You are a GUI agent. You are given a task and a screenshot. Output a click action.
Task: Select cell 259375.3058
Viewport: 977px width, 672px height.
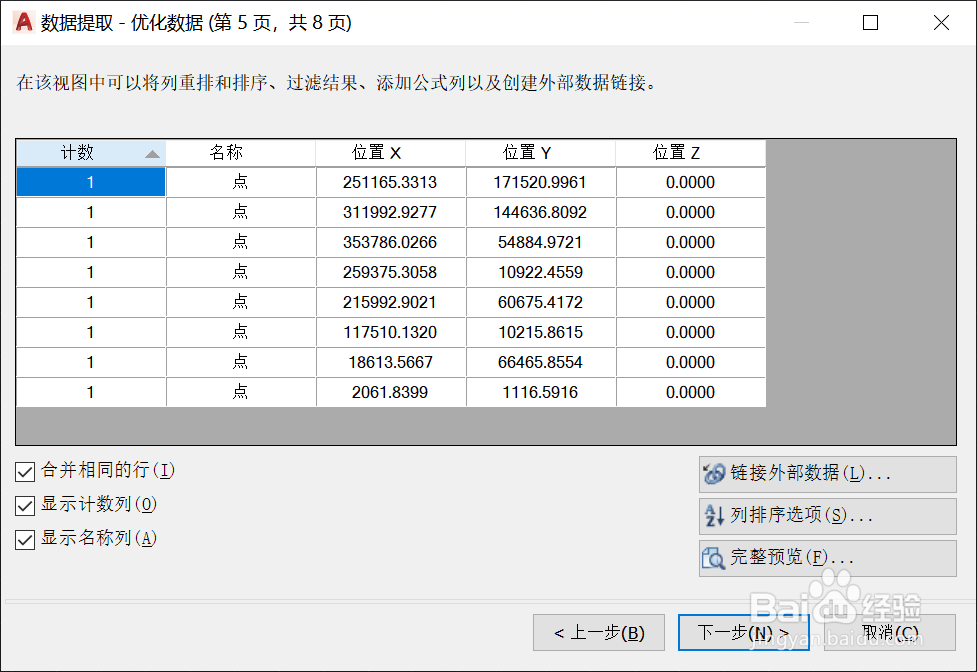click(391, 272)
